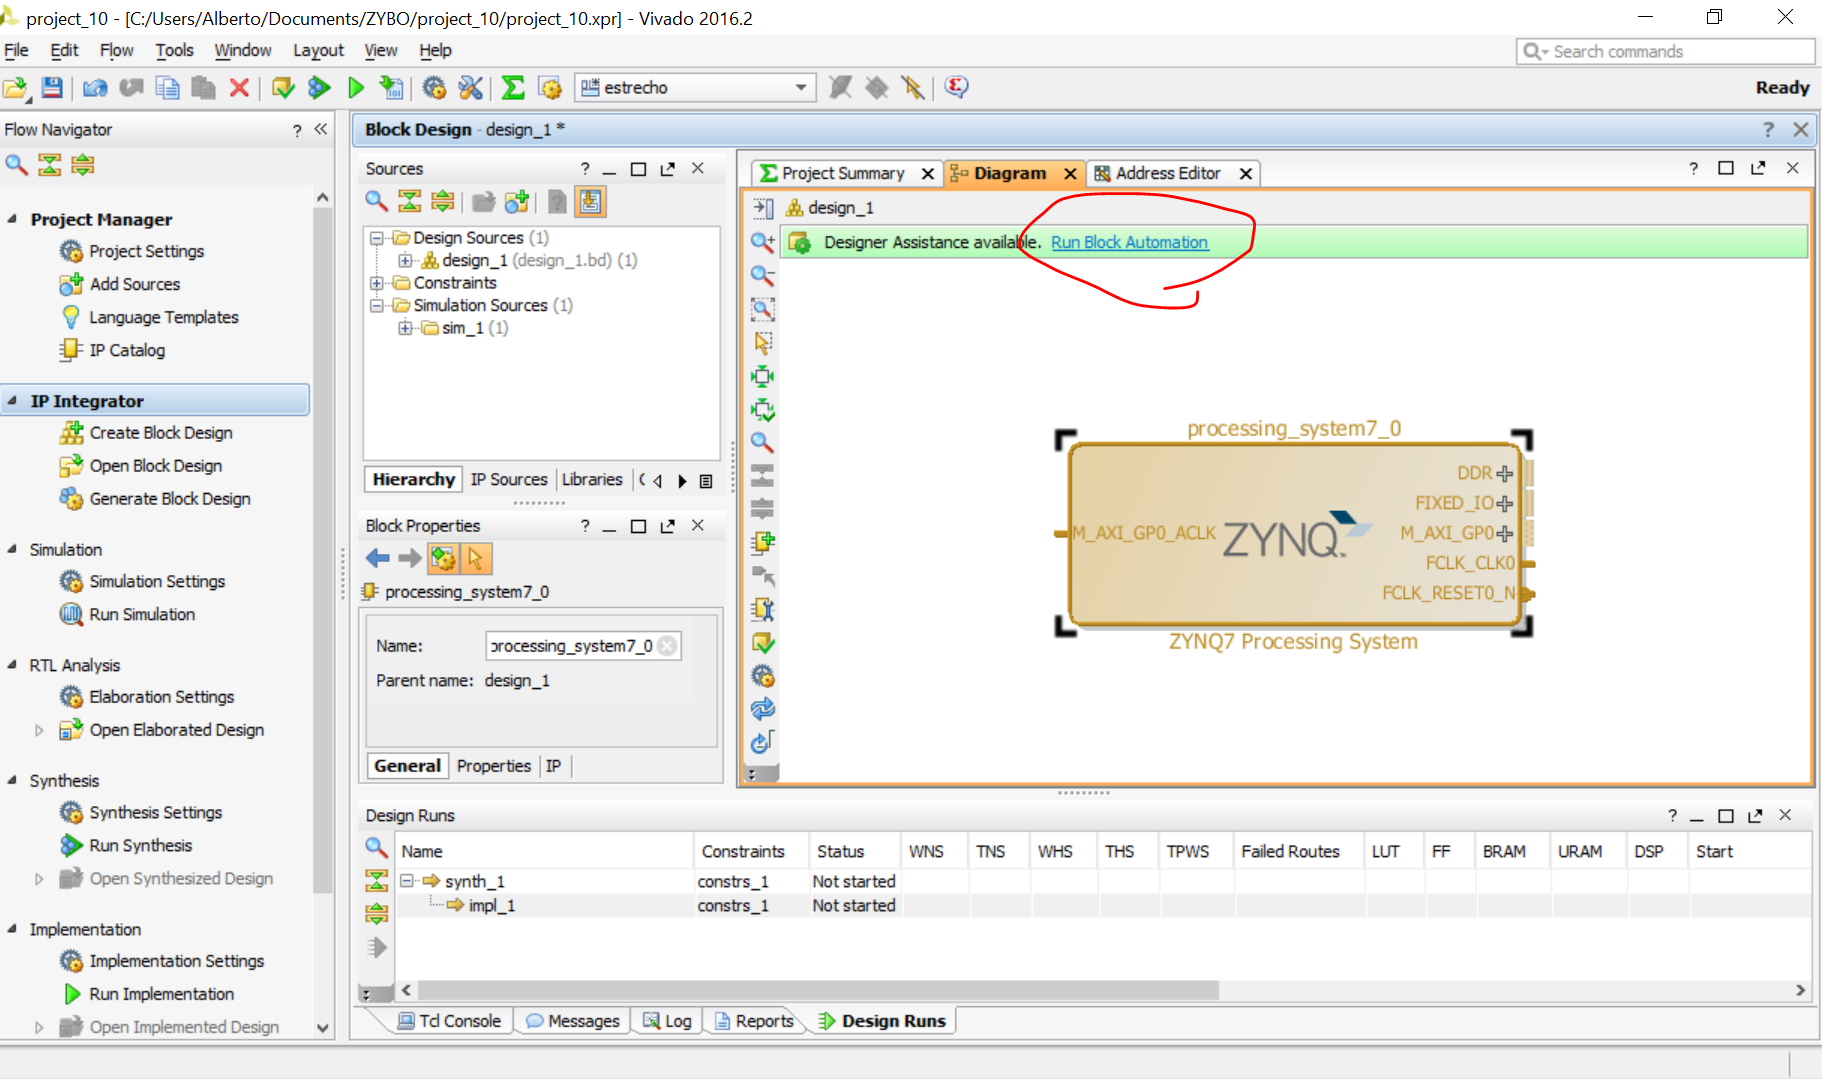1822x1079 pixels.
Task: Run Synthesis from the main toolbar play icon
Action: point(356,87)
